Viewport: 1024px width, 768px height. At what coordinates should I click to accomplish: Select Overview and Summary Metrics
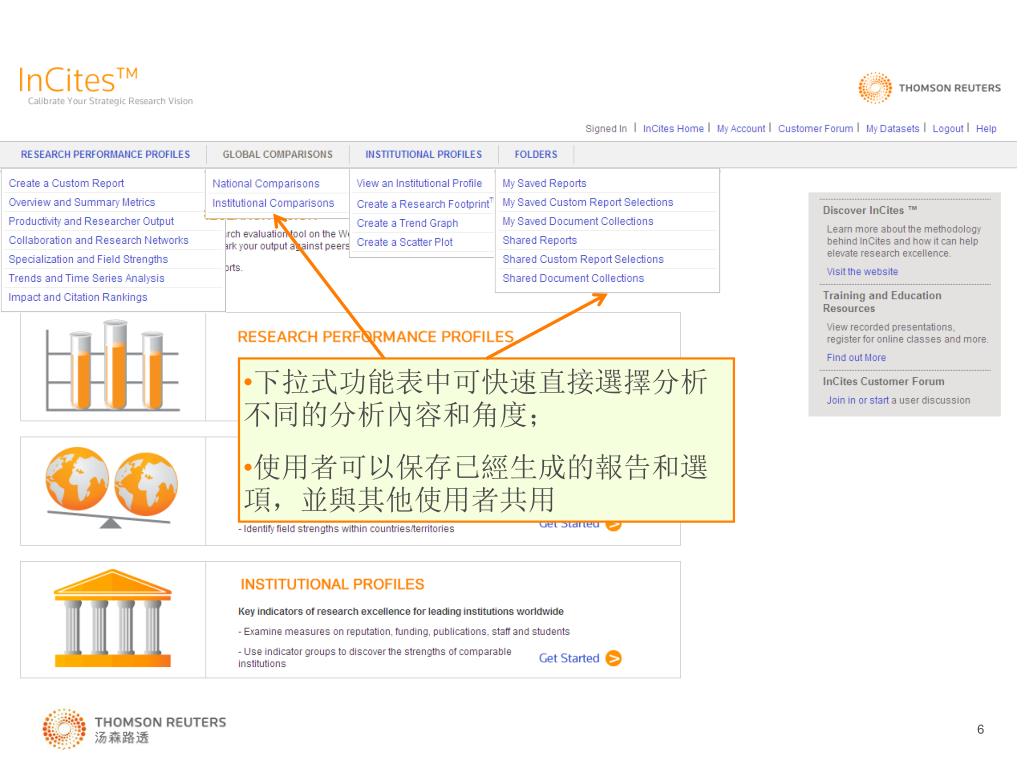coord(82,202)
